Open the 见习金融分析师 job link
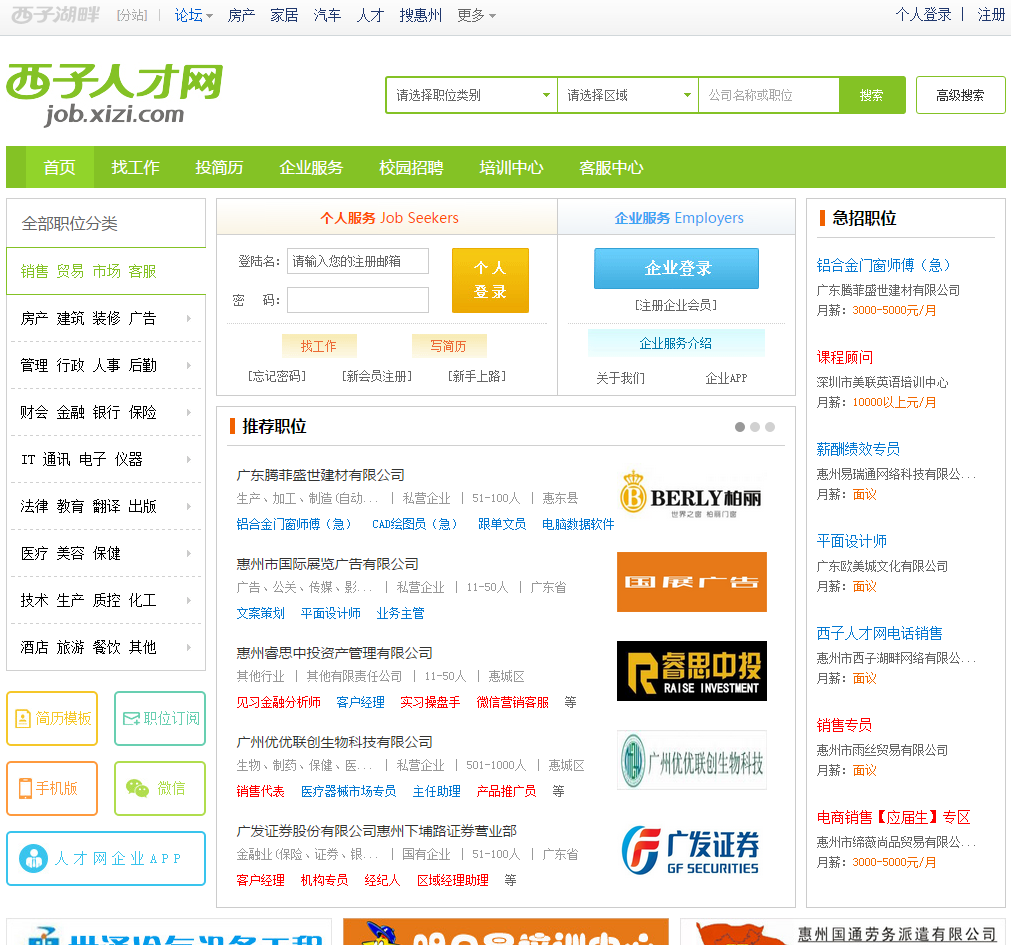The image size is (1011, 945). pos(279,702)
